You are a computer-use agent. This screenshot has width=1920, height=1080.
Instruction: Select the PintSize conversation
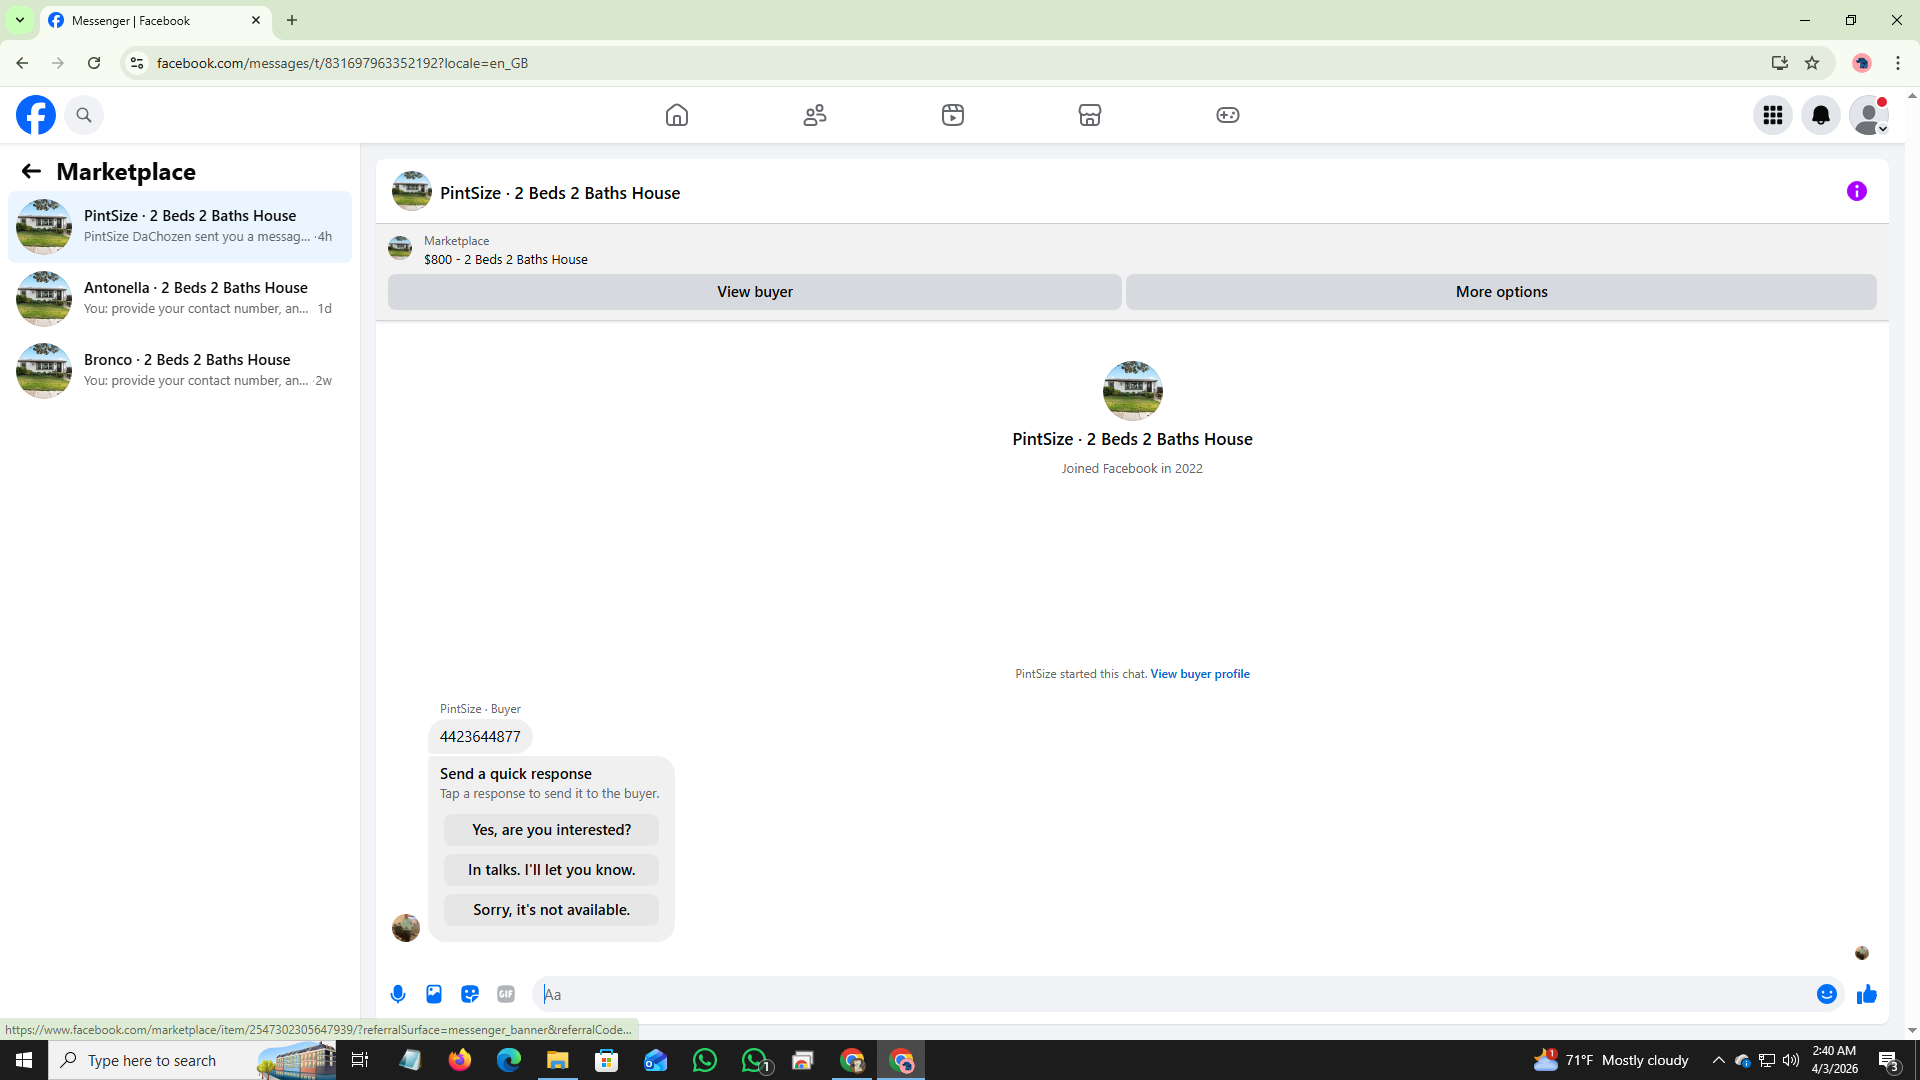(x=180, y=227)
